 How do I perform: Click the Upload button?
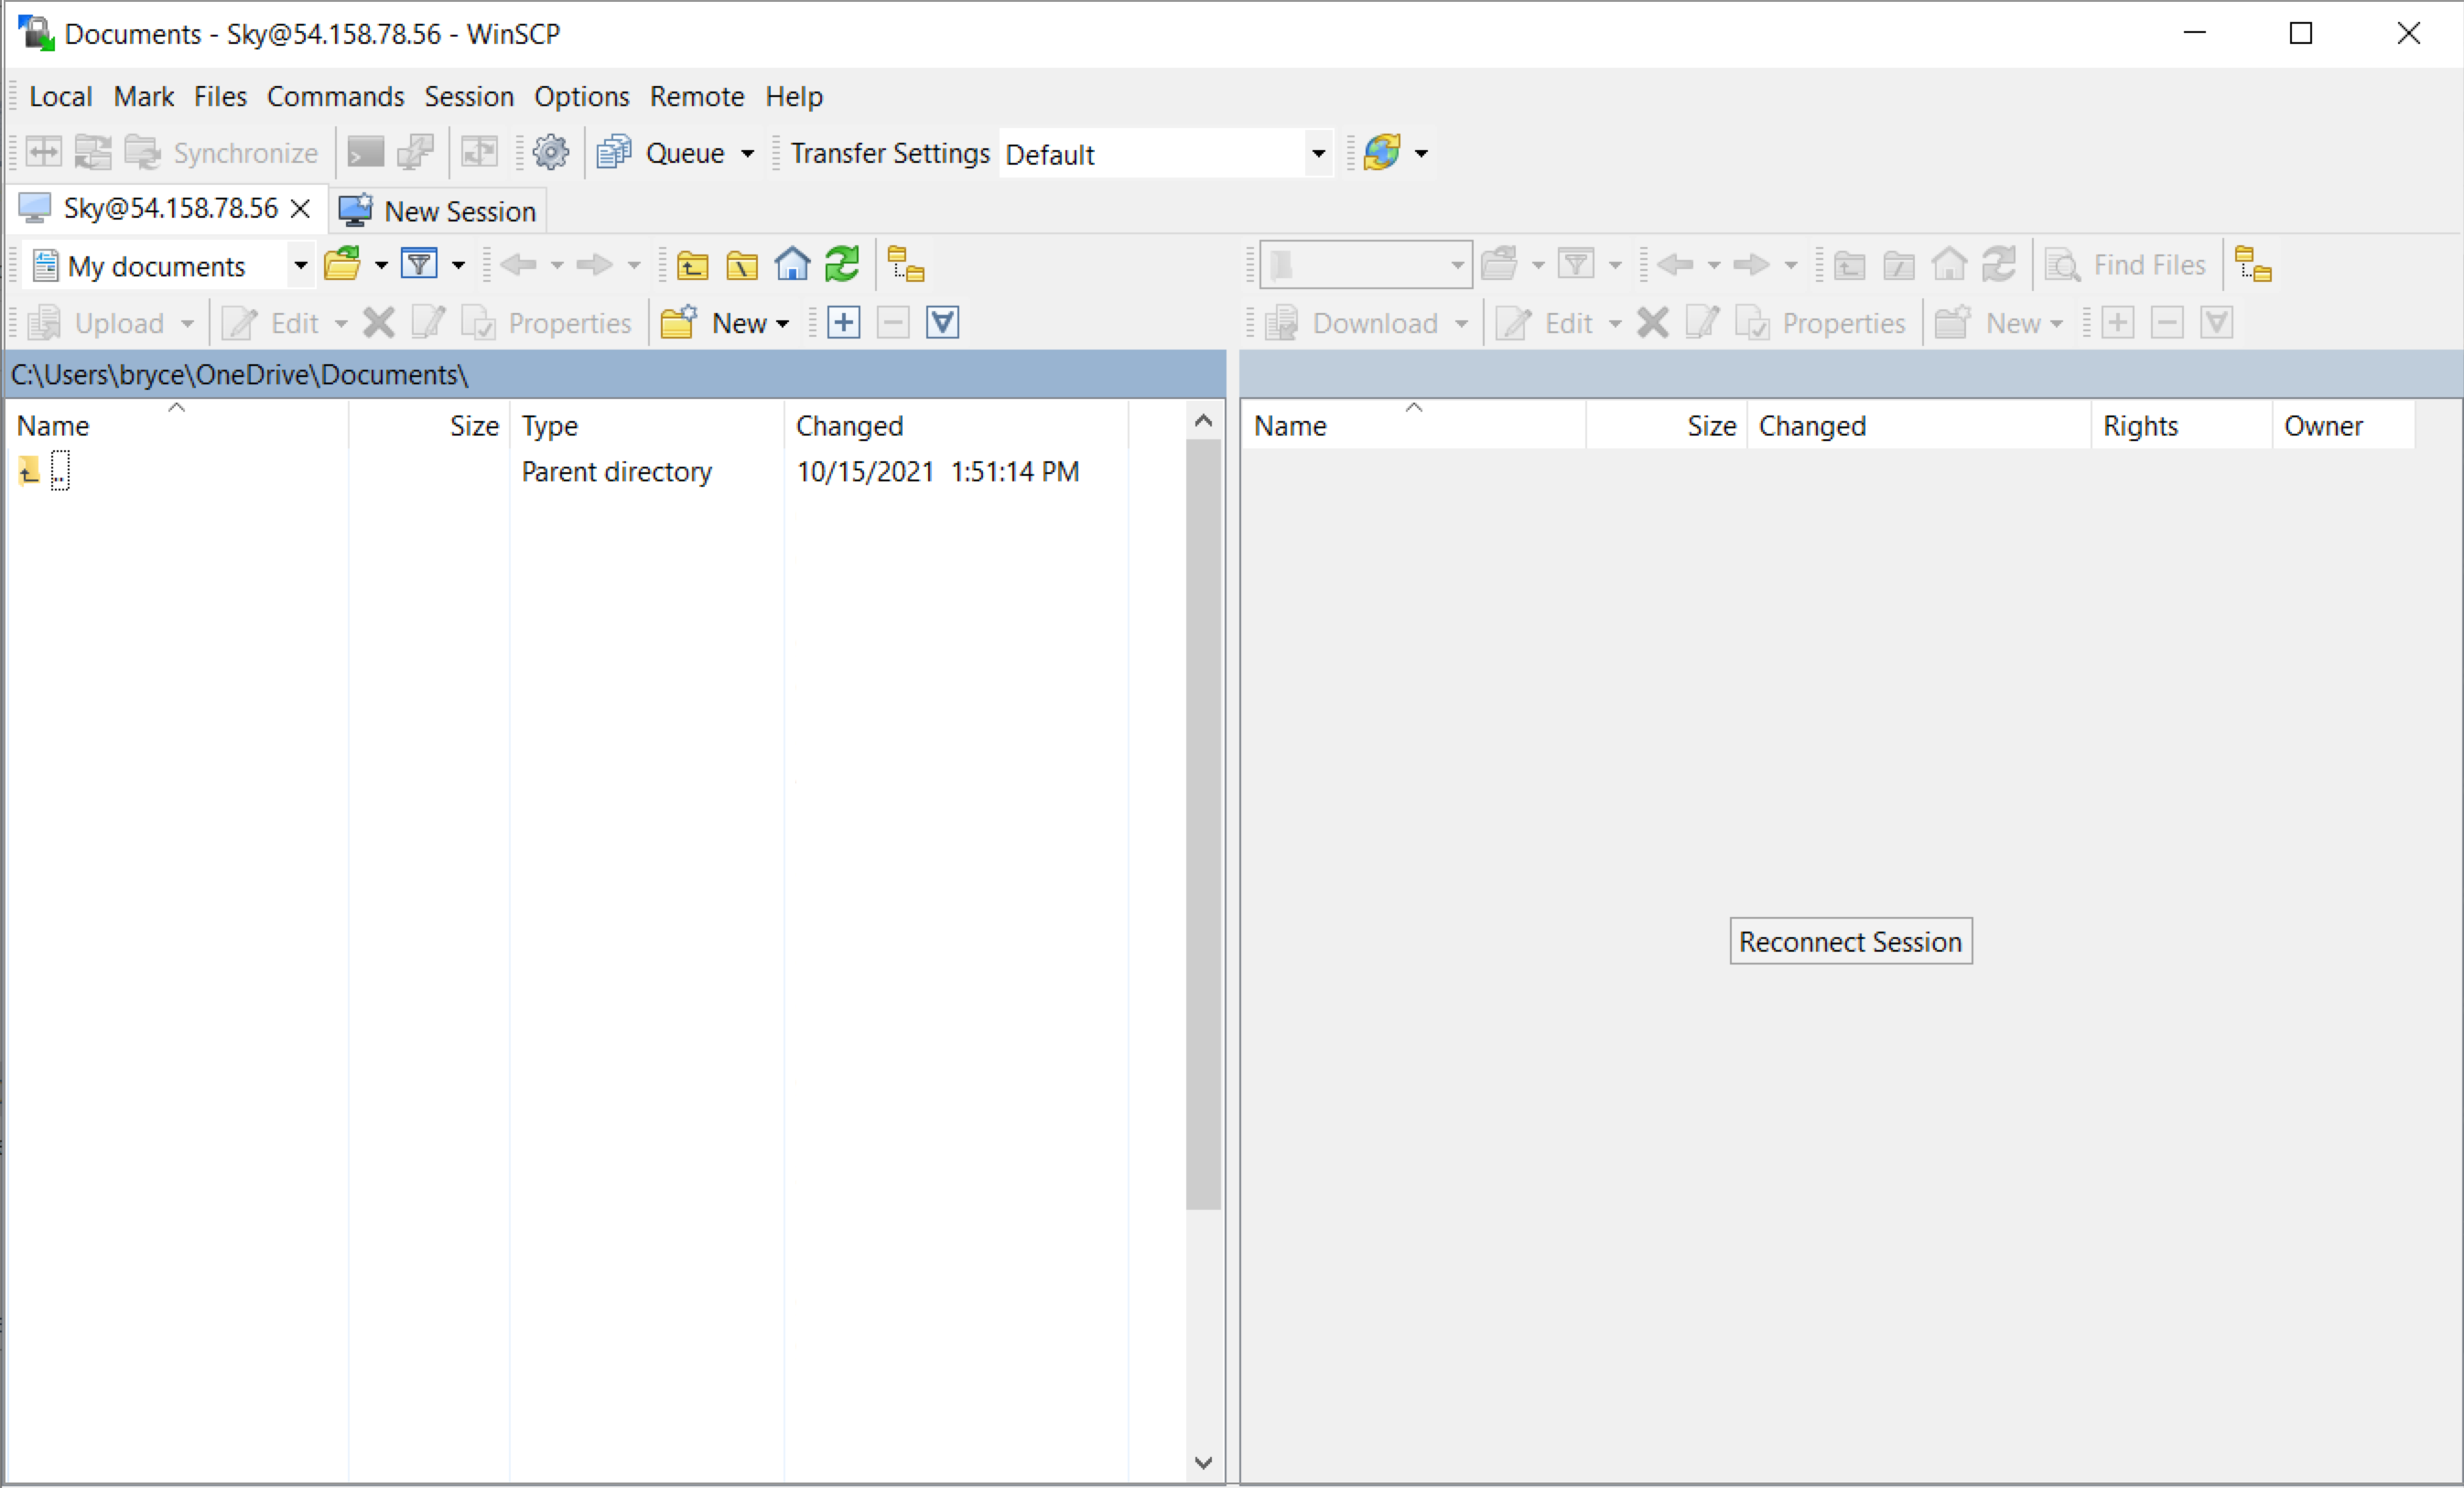pyautogui.click(x=98, y=323)
